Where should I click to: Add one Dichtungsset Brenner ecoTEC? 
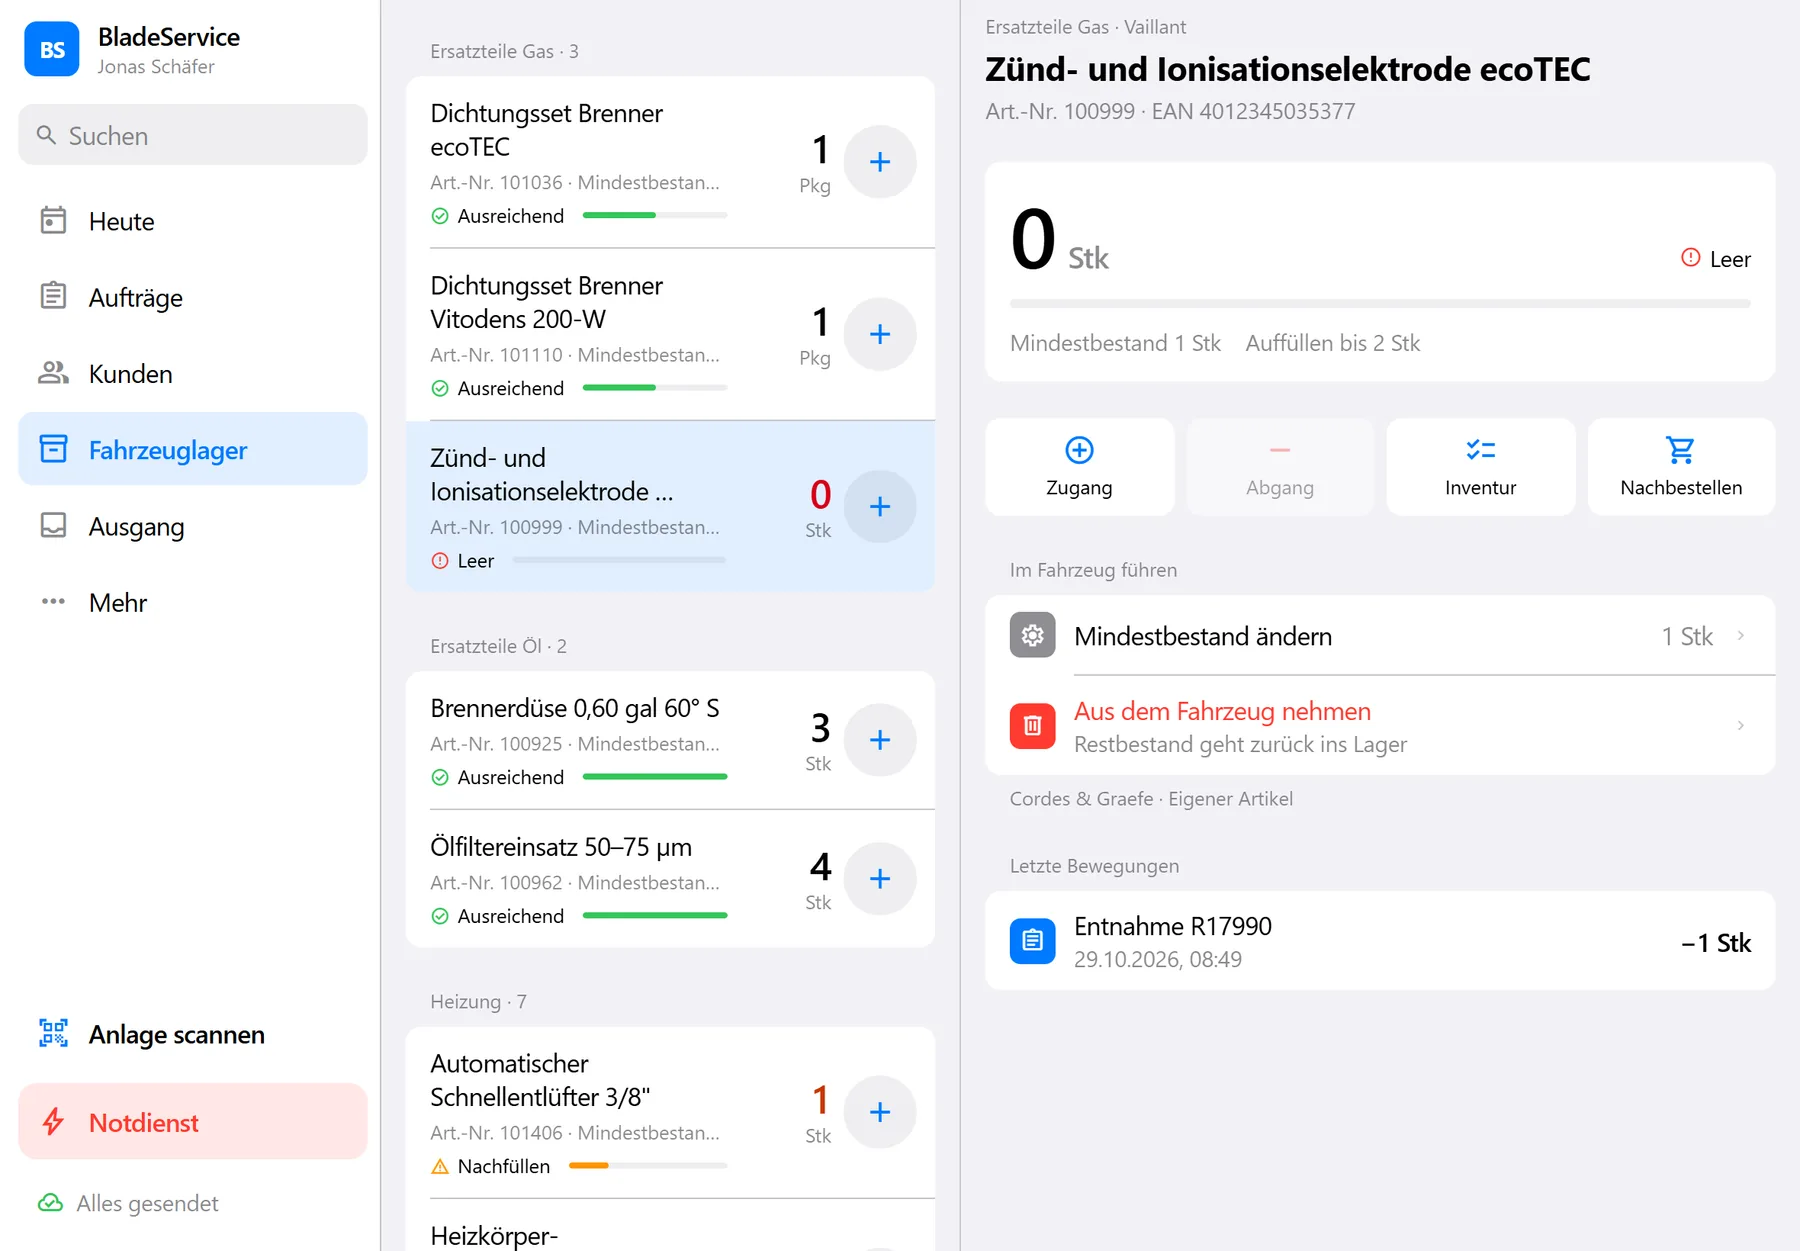[880, 162]
